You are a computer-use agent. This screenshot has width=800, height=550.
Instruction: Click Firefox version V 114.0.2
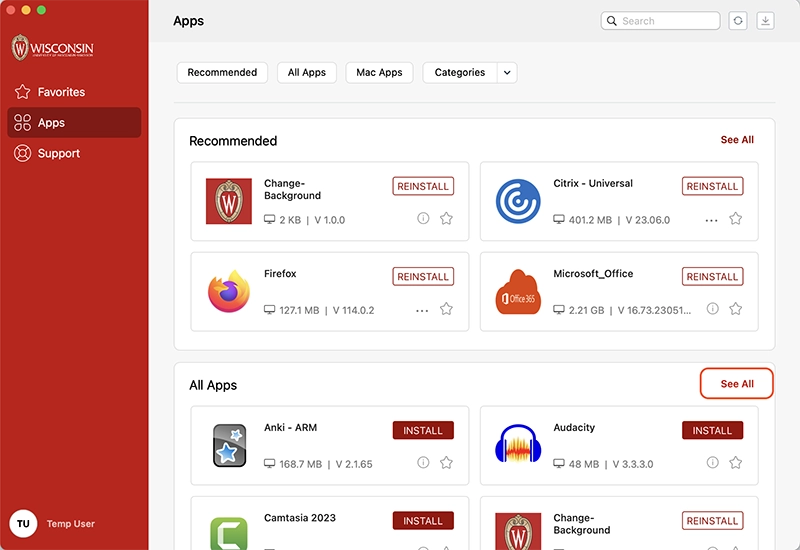(353, 310)
